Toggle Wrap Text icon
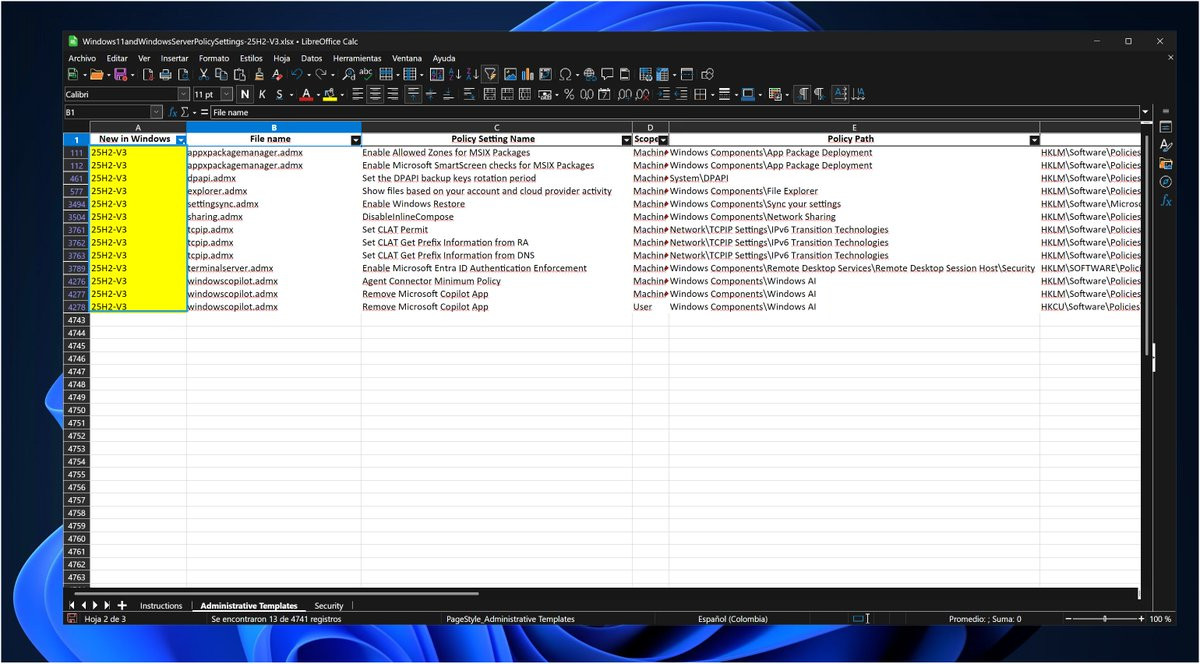The width and height of the screenshot is (1200, 664). click(470, 94)
